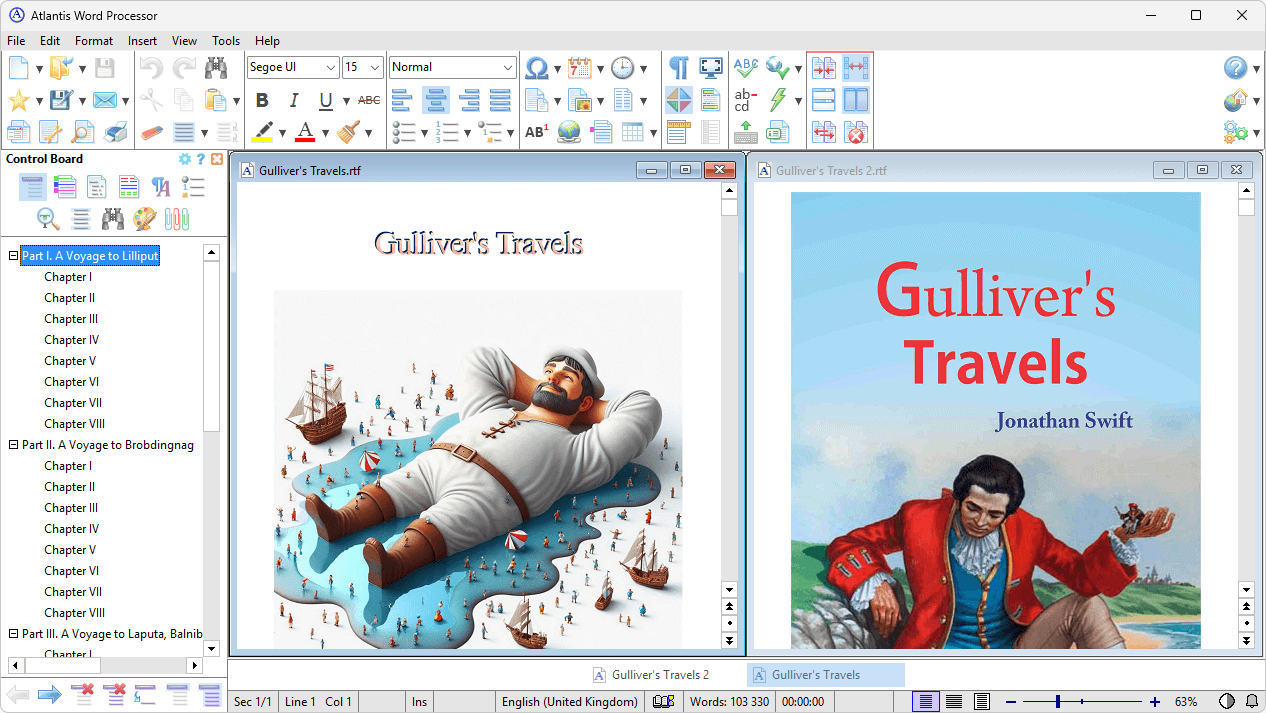This screenshot has height=713, width=1266.
Task: Apply yellow highlight color marker
Action: pyautogui.click(x=262, y=132)
